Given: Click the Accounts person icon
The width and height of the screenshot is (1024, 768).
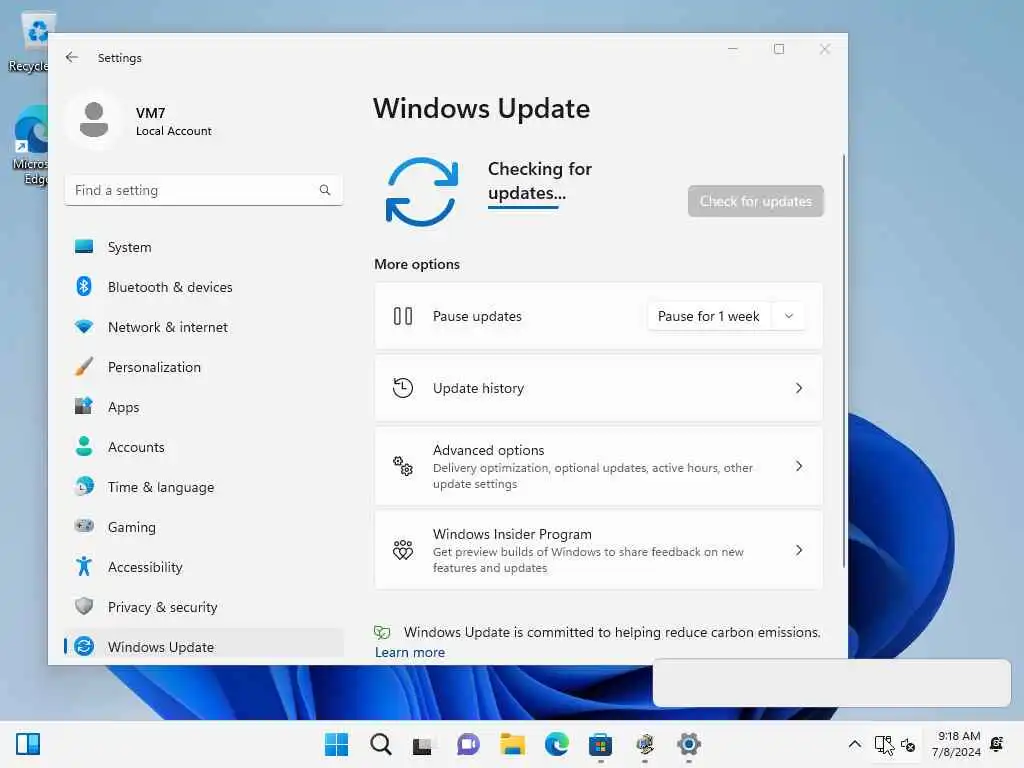Looking at the screenshot, I should [x=84, y=446].
